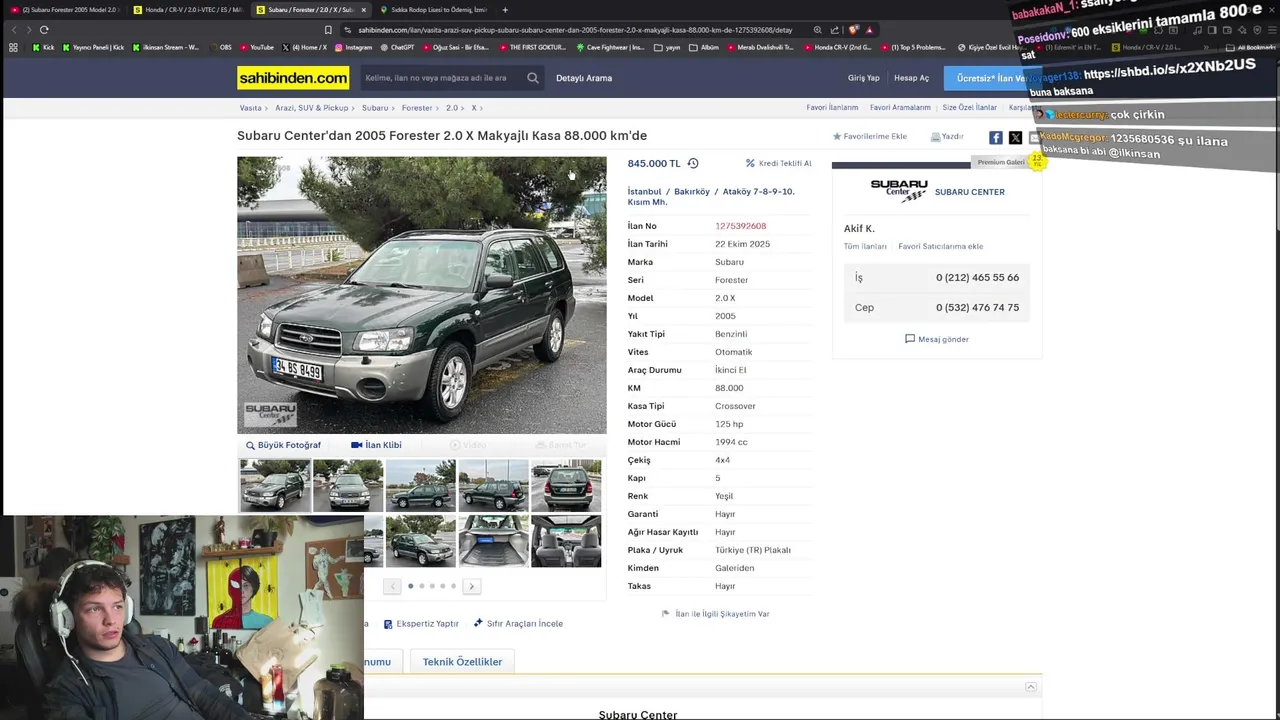The image size is (1280, 720).
Task: Click Ekspertiz Yaptır
Action: (421, 623)
